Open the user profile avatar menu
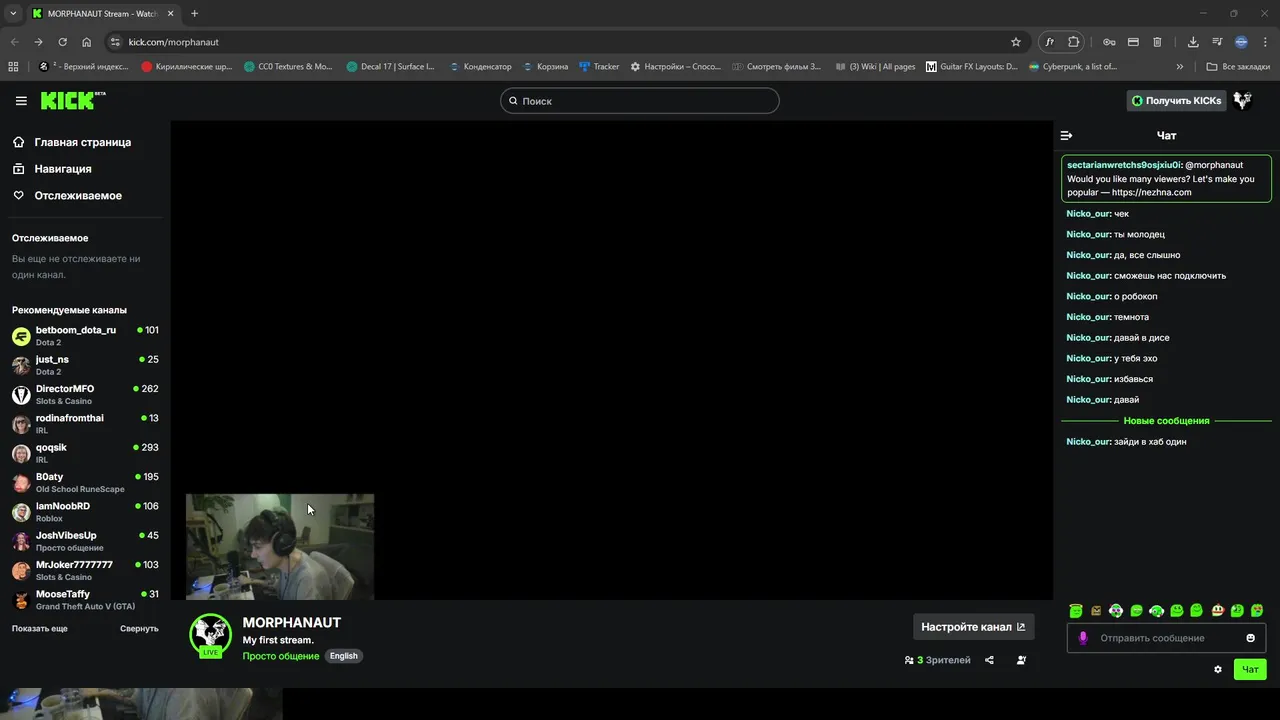 [1243, 101]
